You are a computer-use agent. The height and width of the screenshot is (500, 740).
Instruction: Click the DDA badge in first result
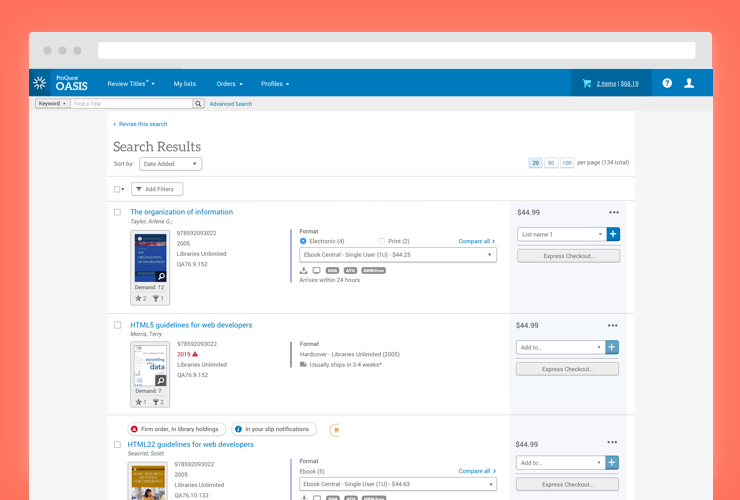pos(332,271)
